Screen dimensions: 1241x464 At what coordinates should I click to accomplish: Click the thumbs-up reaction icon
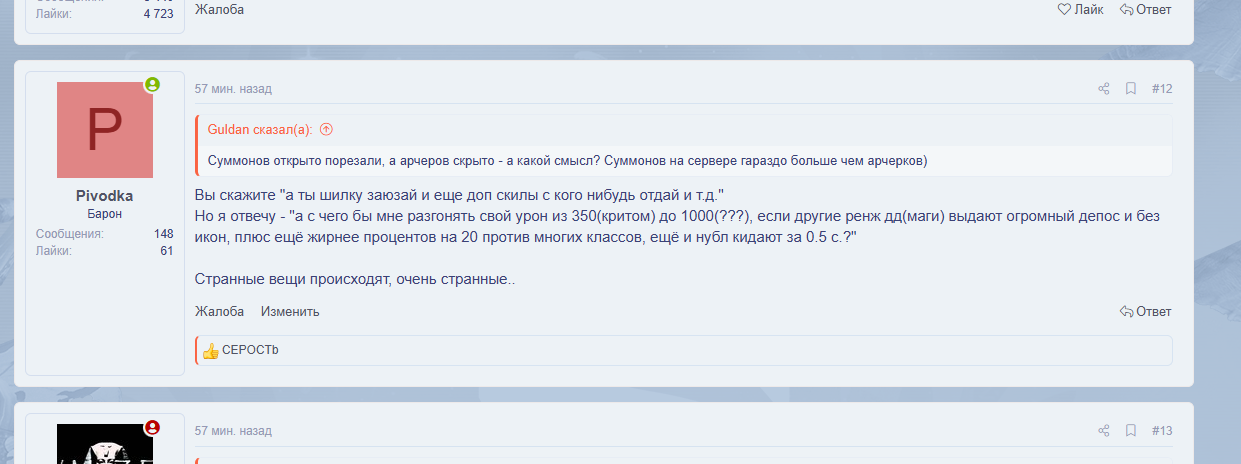click(x=210, y=351)
